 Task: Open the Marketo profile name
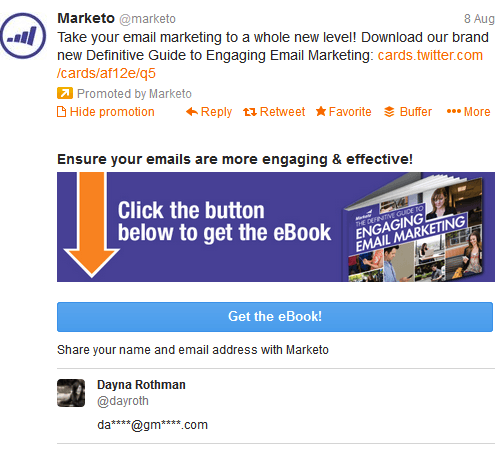[86, 18]
